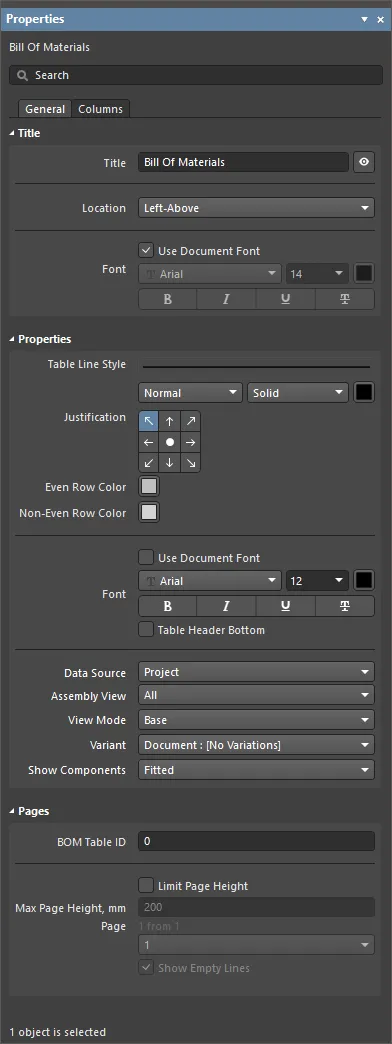The image size is (392, 1044).
Task: Select bottom-left justification arrow
Action: pos(149,463)
